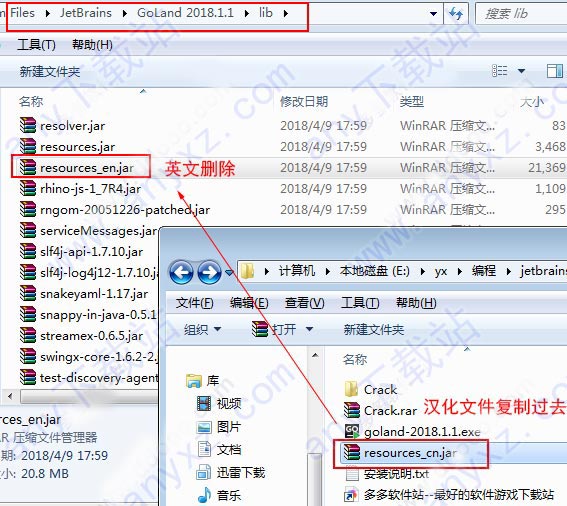Click the GoLand 2018.1.1 breadcrumb segment
Screen dimensions: 567x506
[185, 13]
